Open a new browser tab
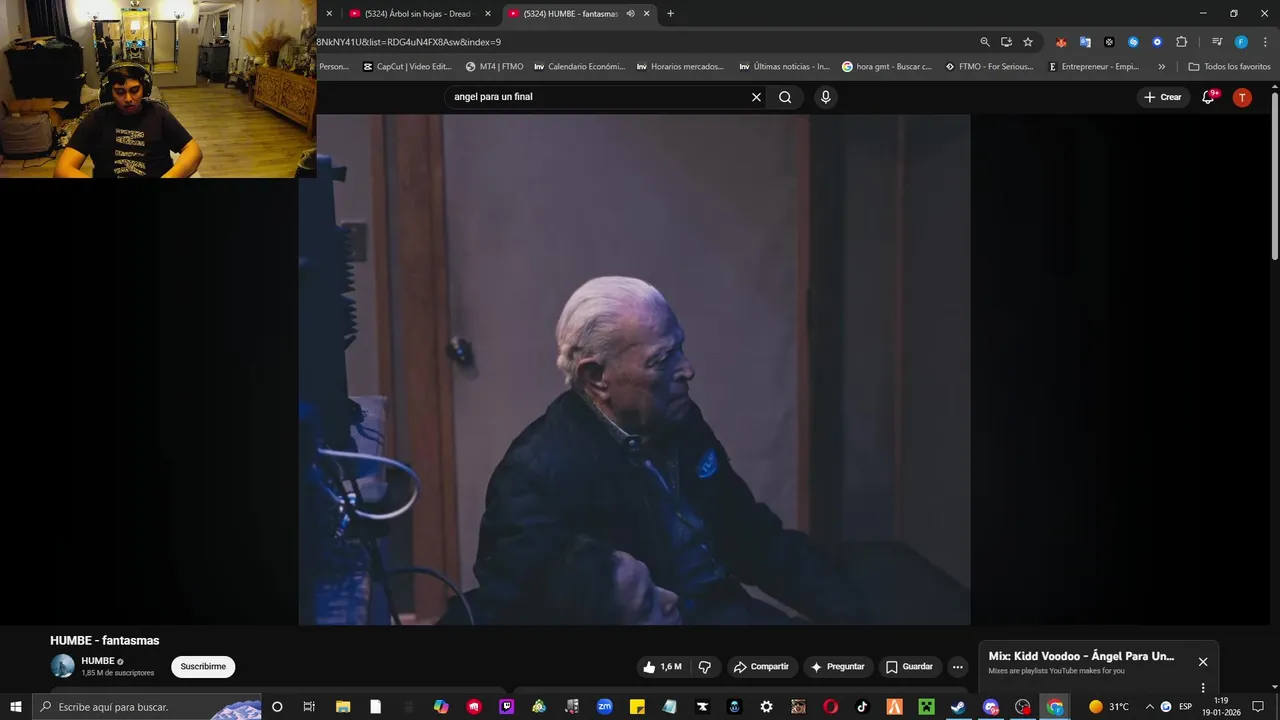 pos(670,13)
